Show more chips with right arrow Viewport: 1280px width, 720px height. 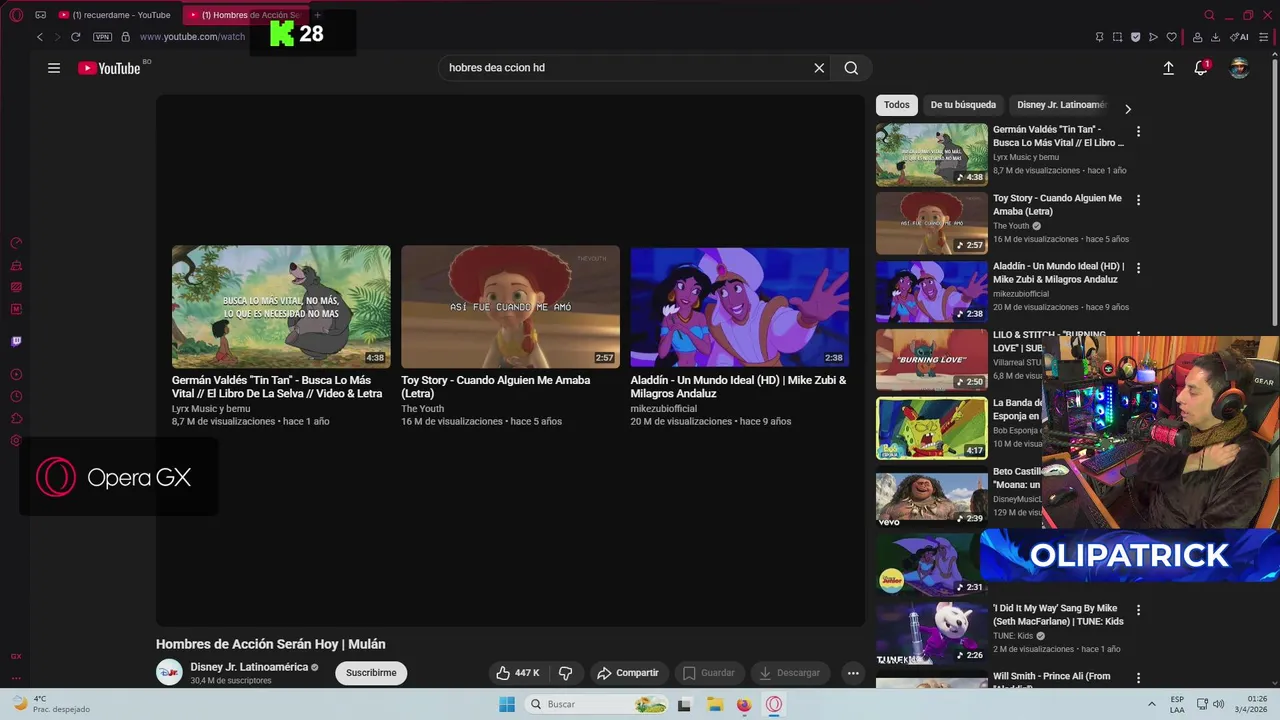click(1128, 109)
